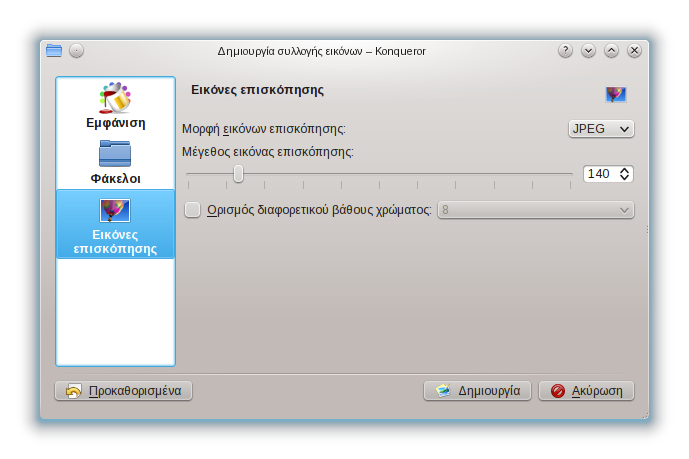Open the color depth dropdown showing 8
The image size is (689, 459).
click(536, 210)
